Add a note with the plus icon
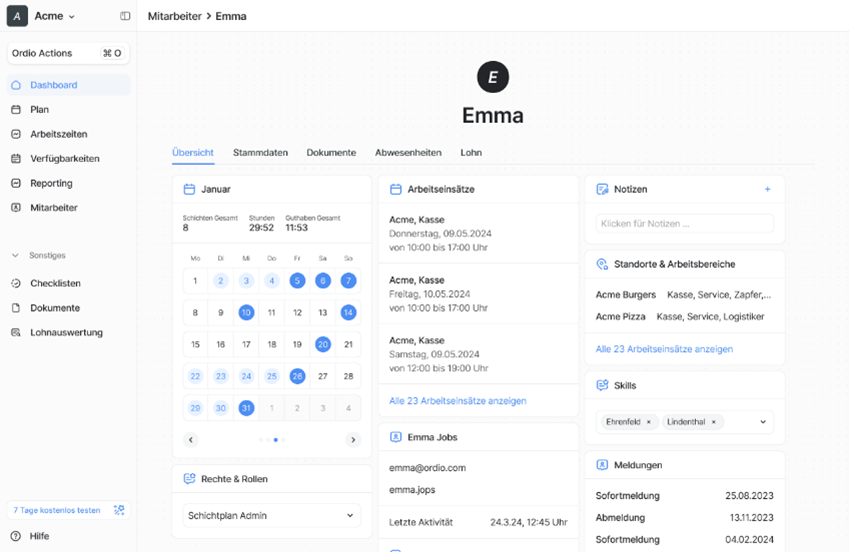 click(767, 189)
